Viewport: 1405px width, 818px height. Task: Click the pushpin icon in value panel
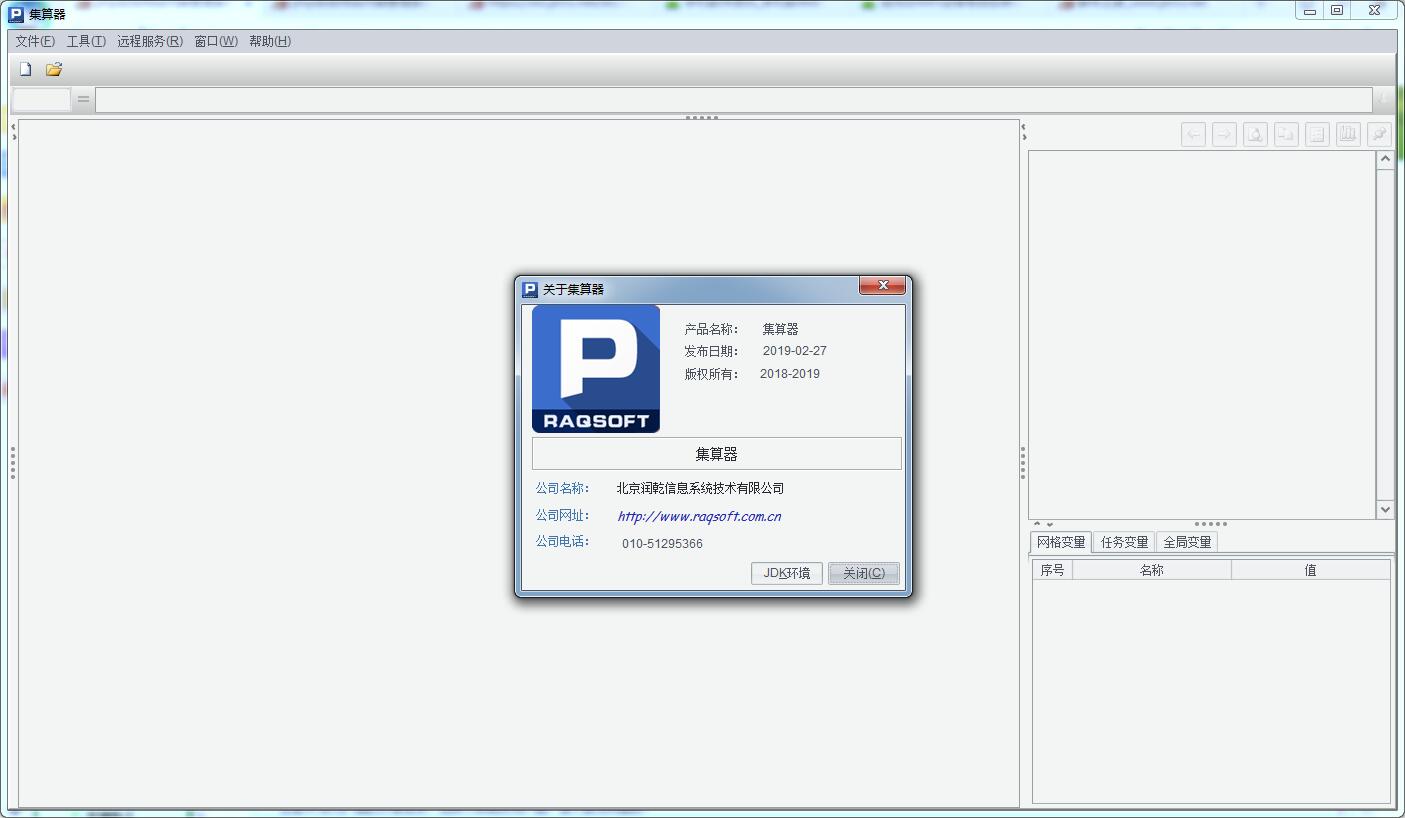click(x=1379, y=134)
